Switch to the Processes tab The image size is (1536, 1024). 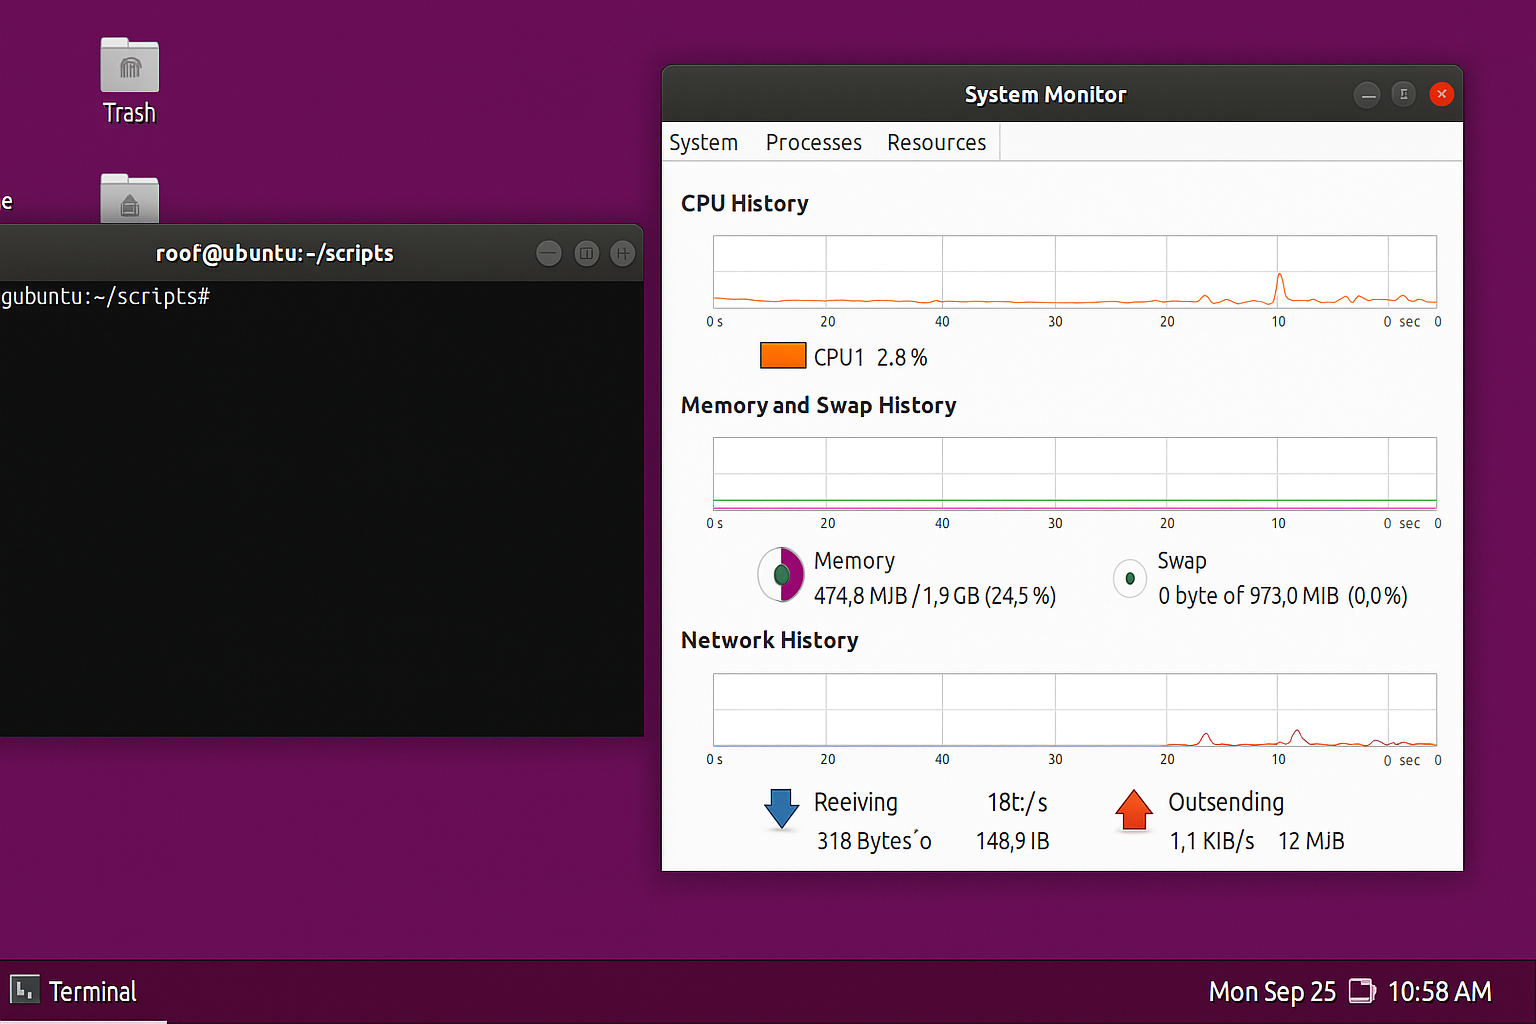click(x=814, y=143)
